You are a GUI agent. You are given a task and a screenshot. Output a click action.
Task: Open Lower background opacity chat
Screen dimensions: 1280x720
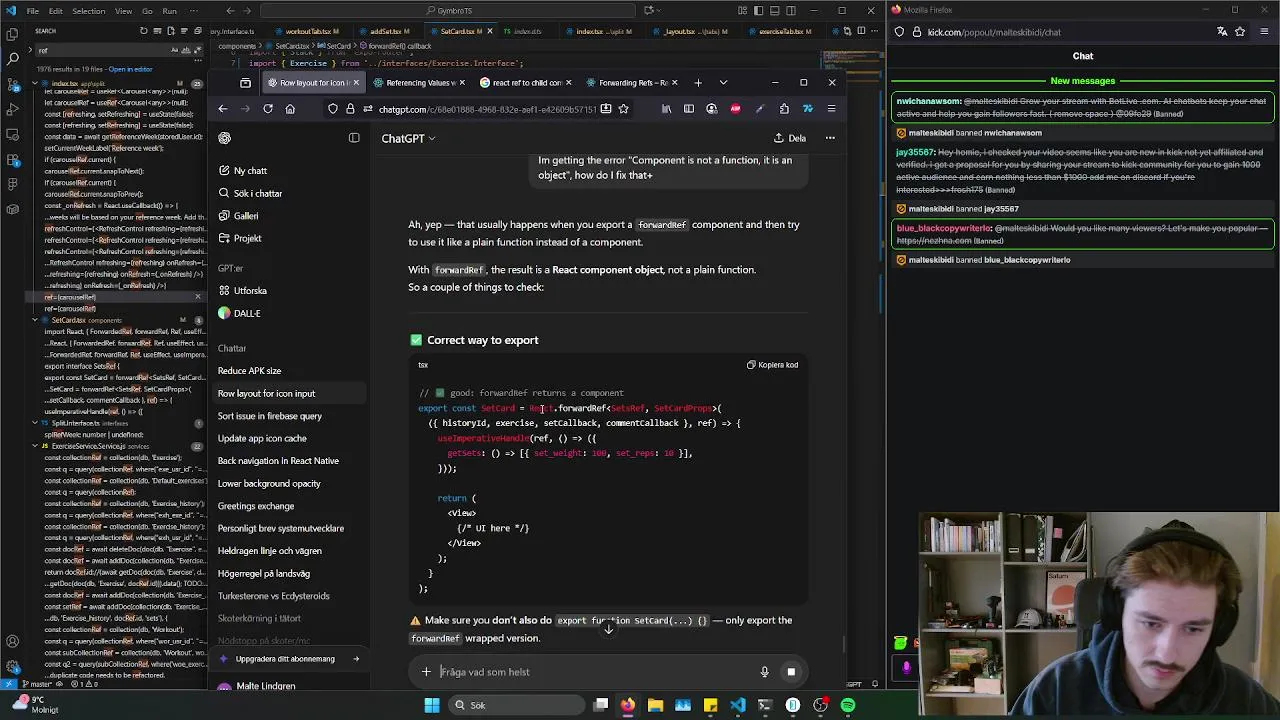(x=269, y=483)
